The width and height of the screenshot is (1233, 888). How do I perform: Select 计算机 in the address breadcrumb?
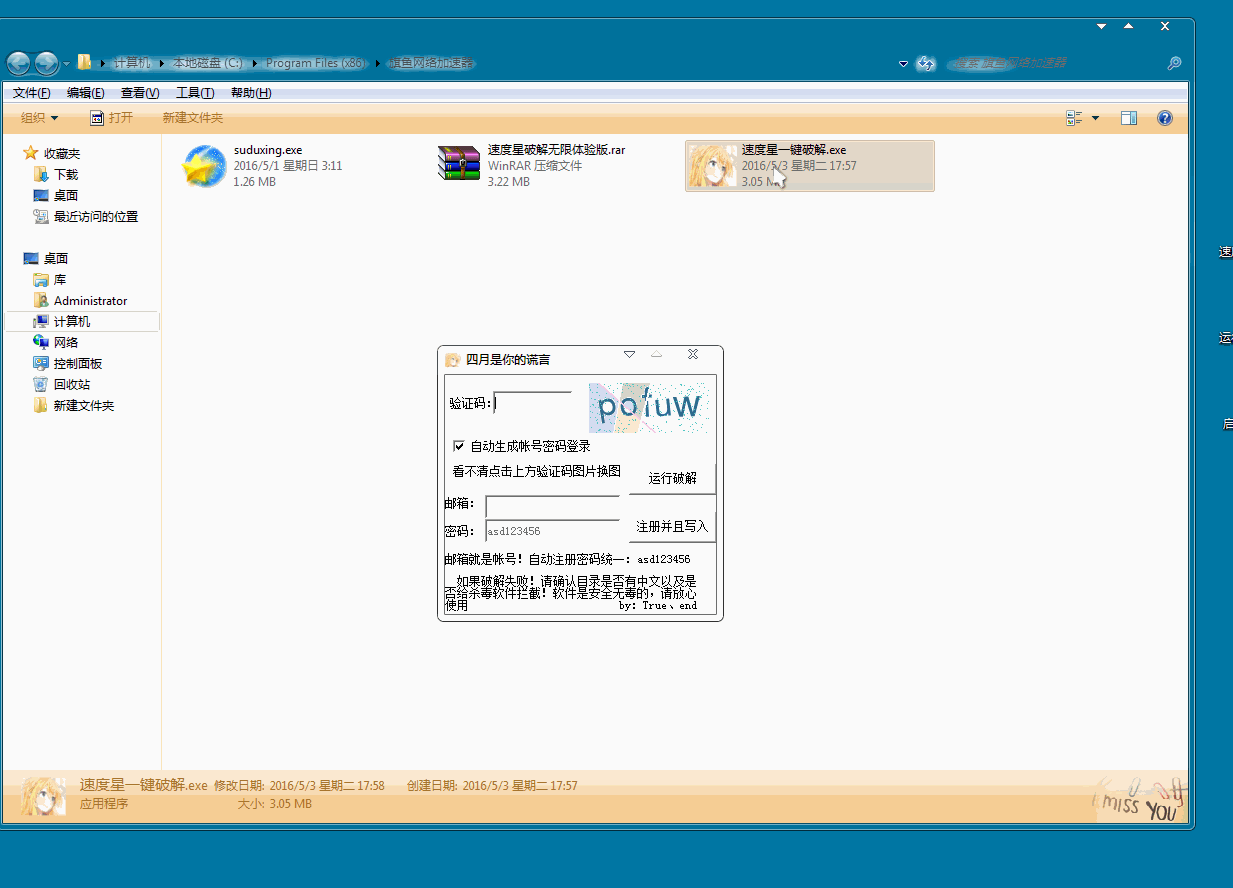[132, 63]
